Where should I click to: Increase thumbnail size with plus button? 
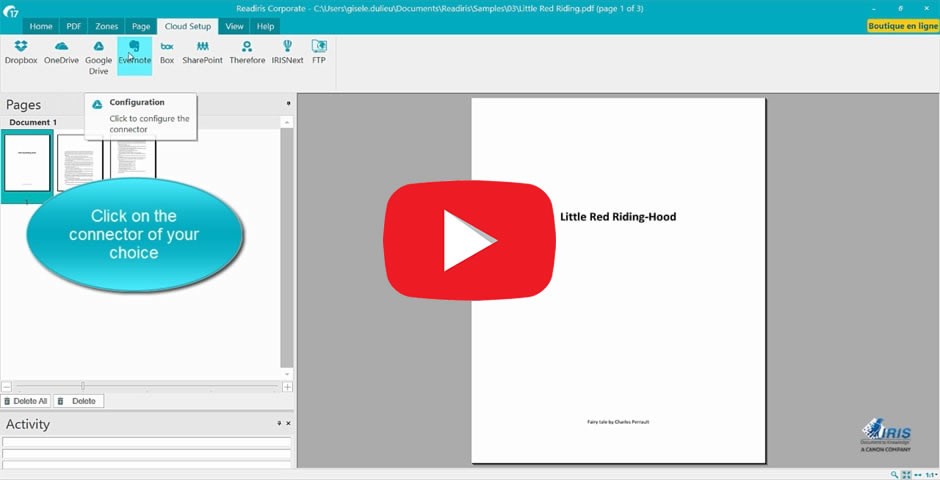288,387
